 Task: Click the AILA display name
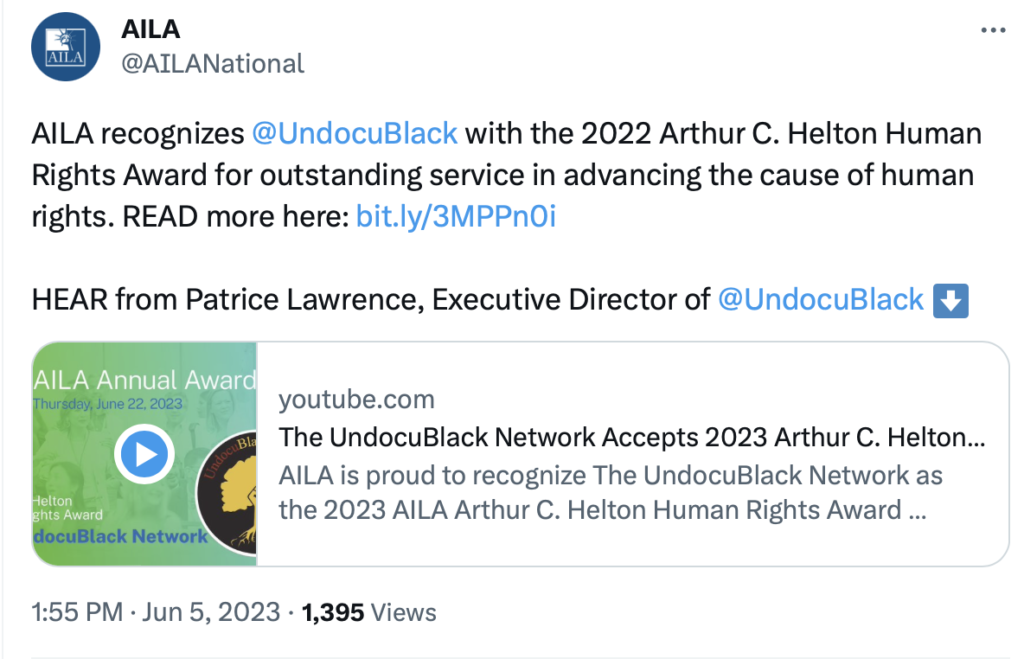tap(152, 28)
